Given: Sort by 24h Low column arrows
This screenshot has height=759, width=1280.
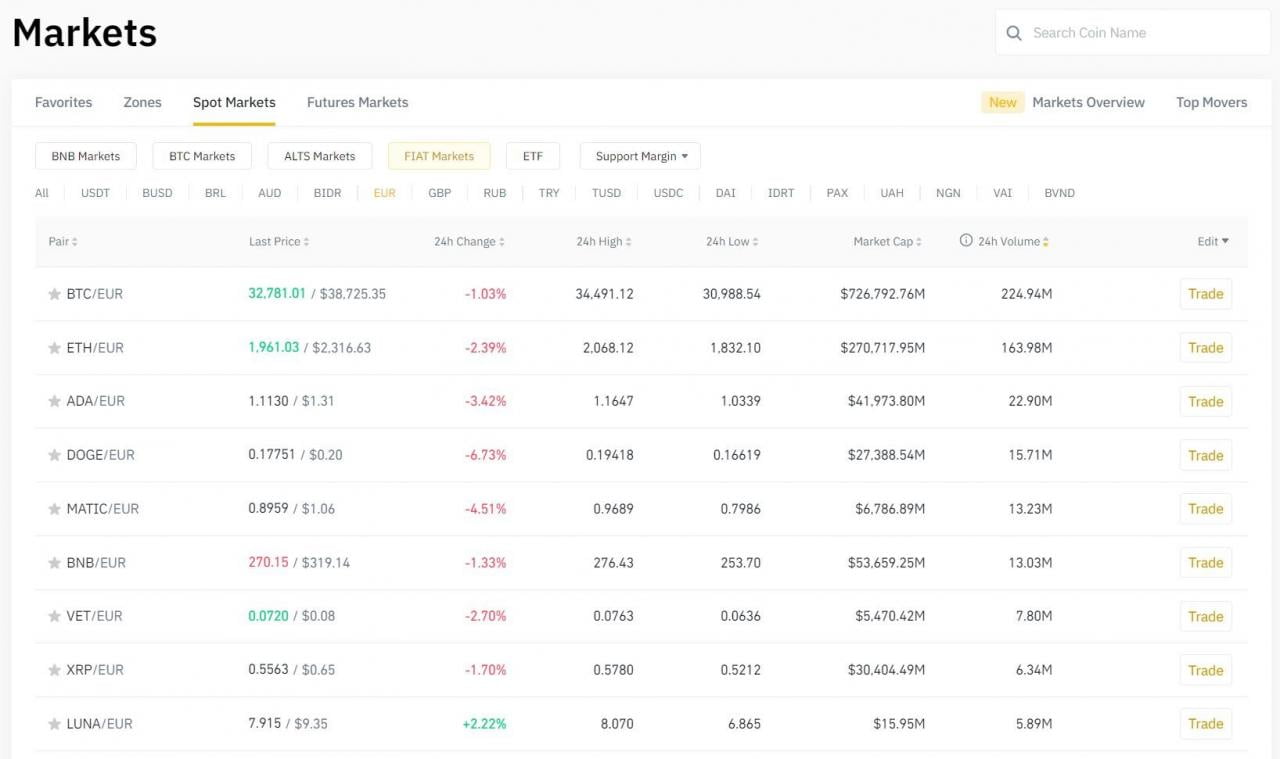Looking at the screenshot, I should pos(755,242).
